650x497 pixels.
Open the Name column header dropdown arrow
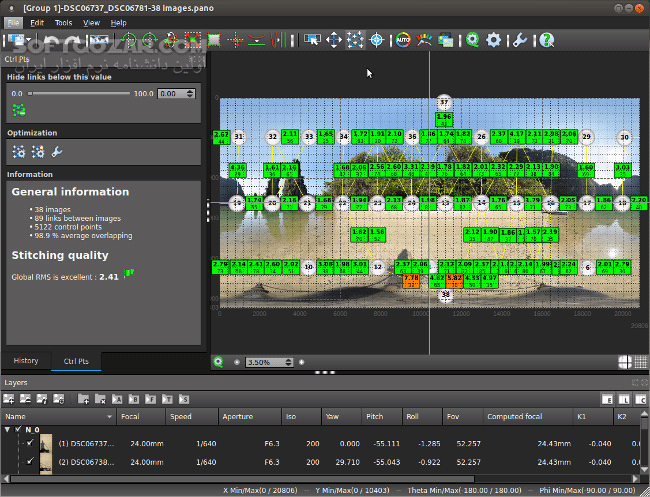point(109,416)
